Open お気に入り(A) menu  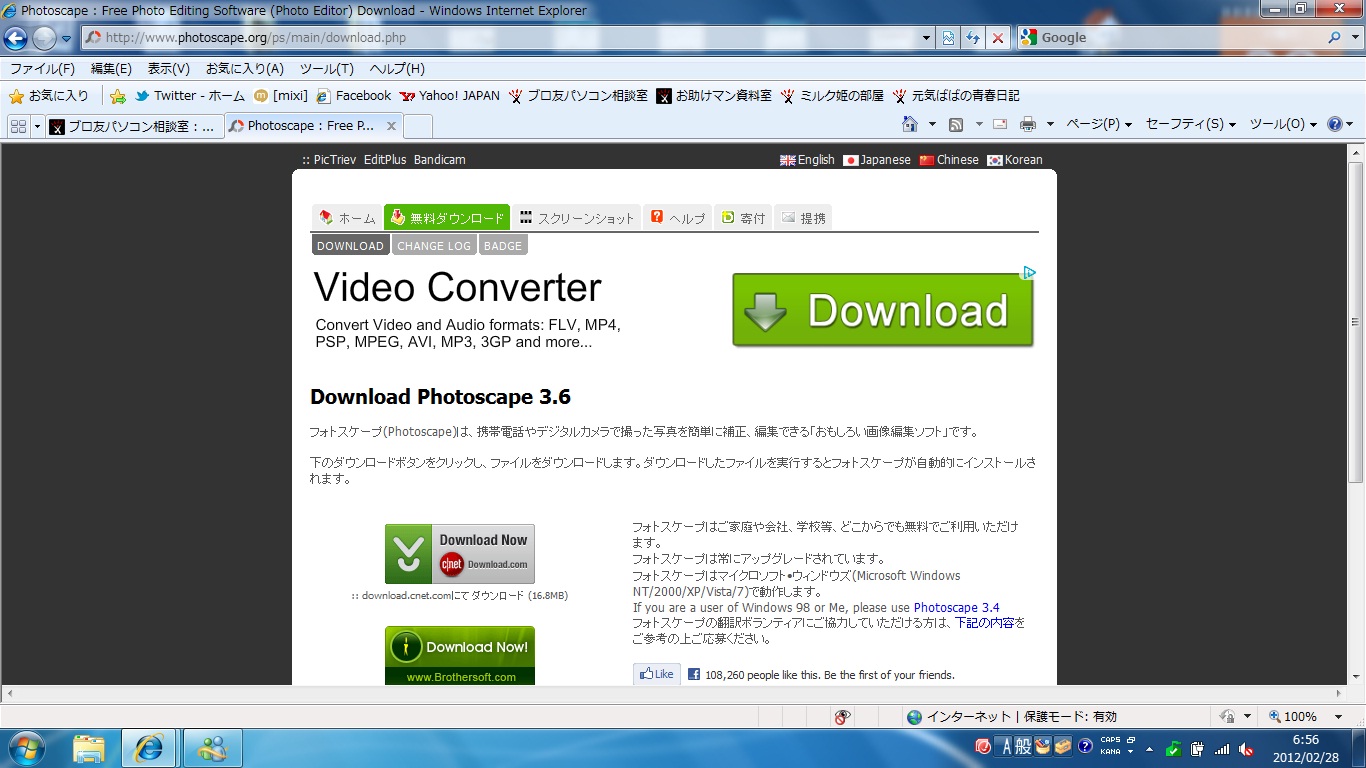pos(245,69)
